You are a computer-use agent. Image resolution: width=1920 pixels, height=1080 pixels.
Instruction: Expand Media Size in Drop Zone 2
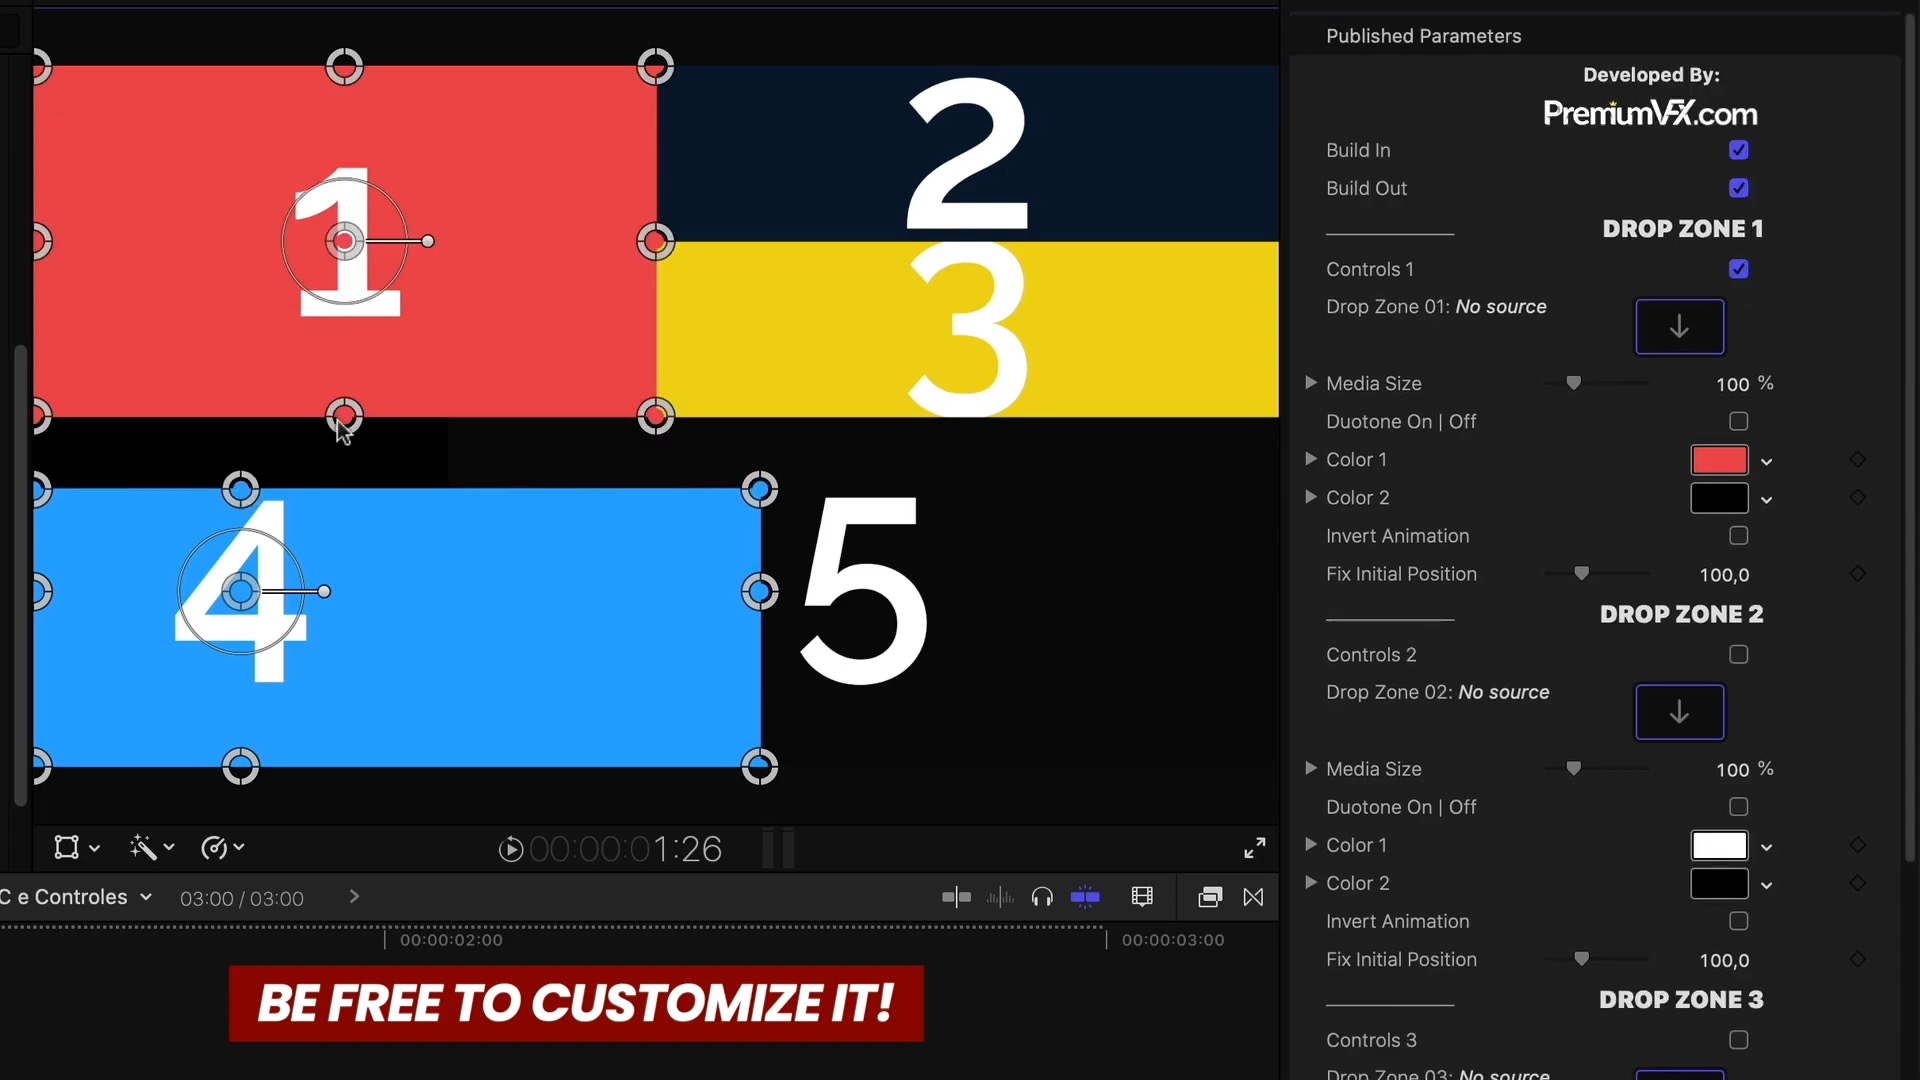1310,768
